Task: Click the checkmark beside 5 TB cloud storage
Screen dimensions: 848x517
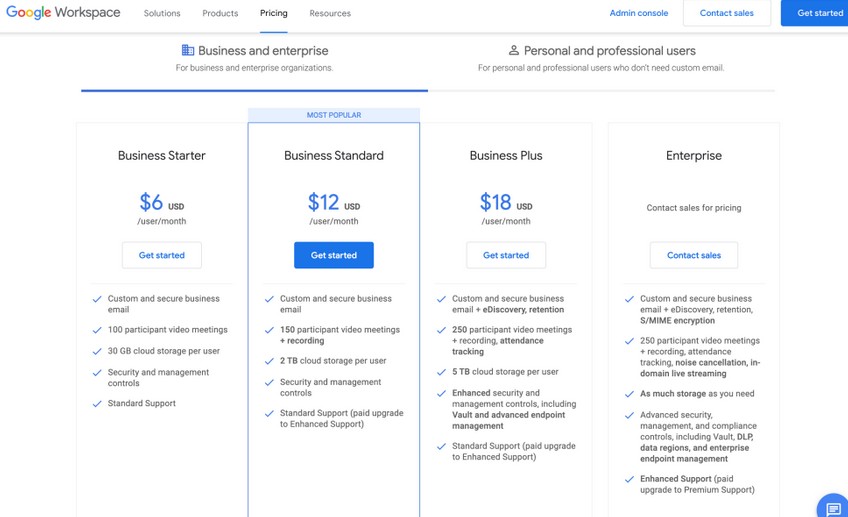Action: [x=441, y=372]
